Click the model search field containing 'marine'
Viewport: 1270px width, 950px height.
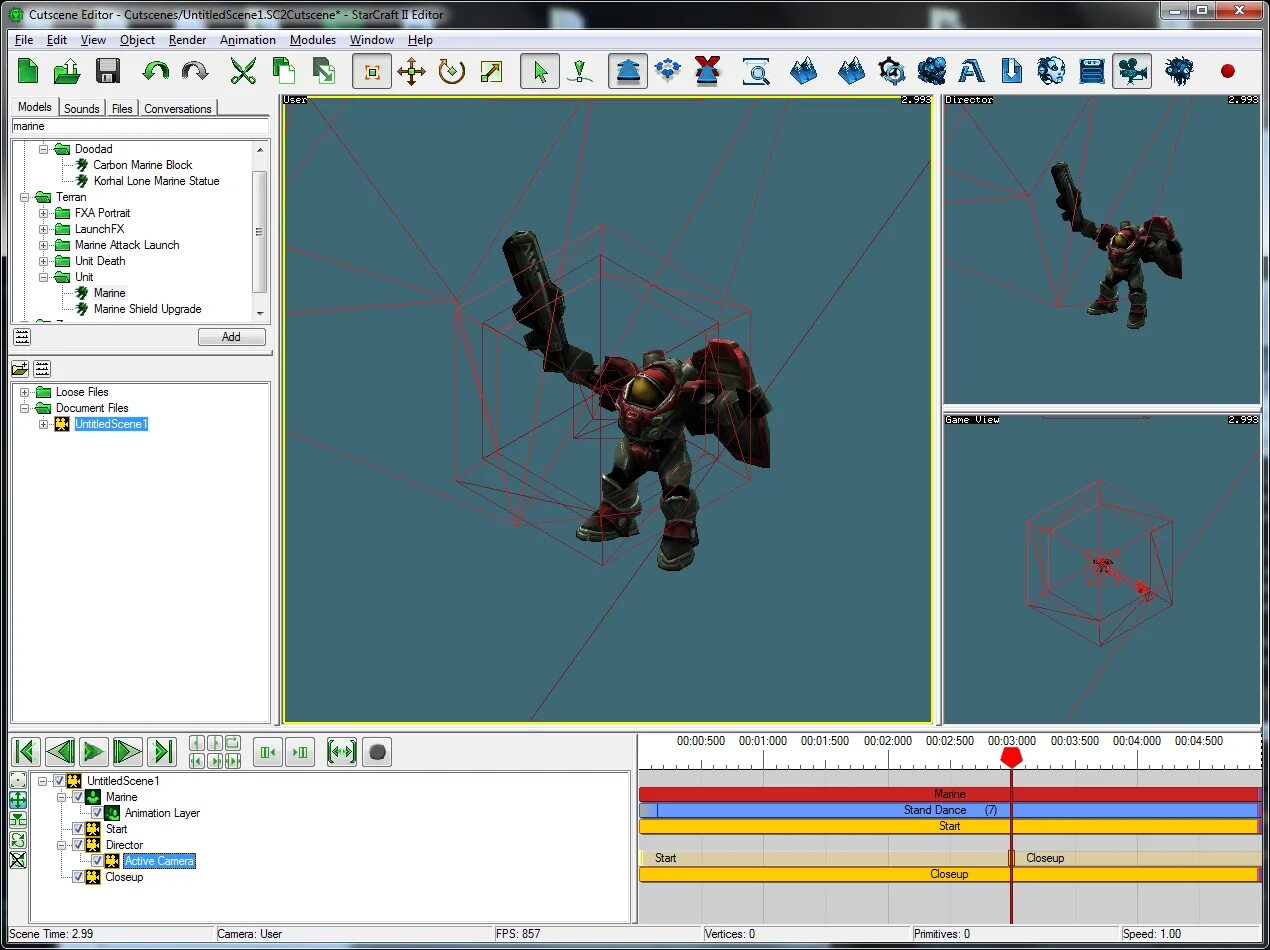140,126
